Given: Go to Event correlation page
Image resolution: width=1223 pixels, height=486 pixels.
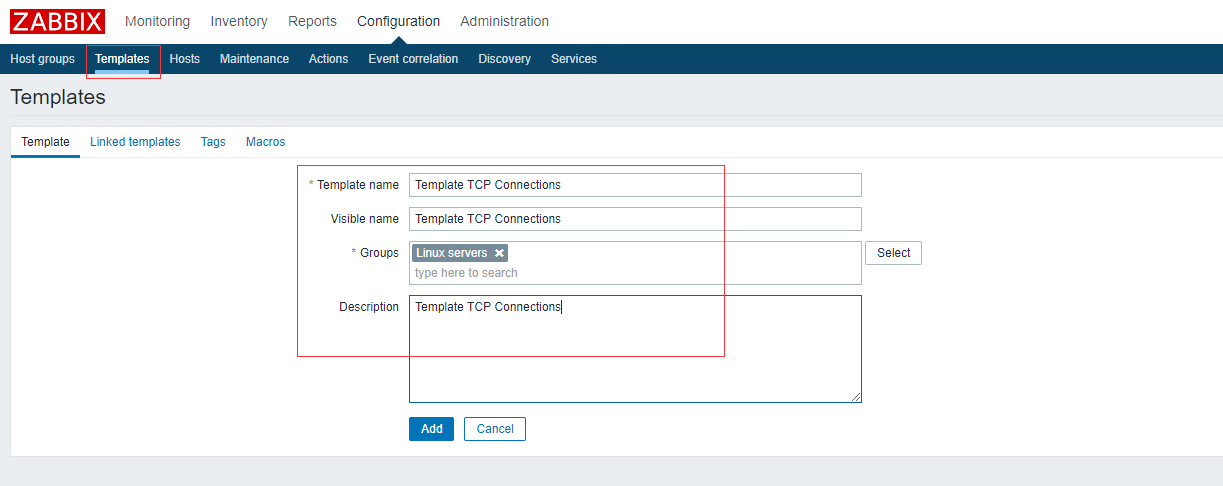Looking at the screenshot, I should (x=413, y=59).
